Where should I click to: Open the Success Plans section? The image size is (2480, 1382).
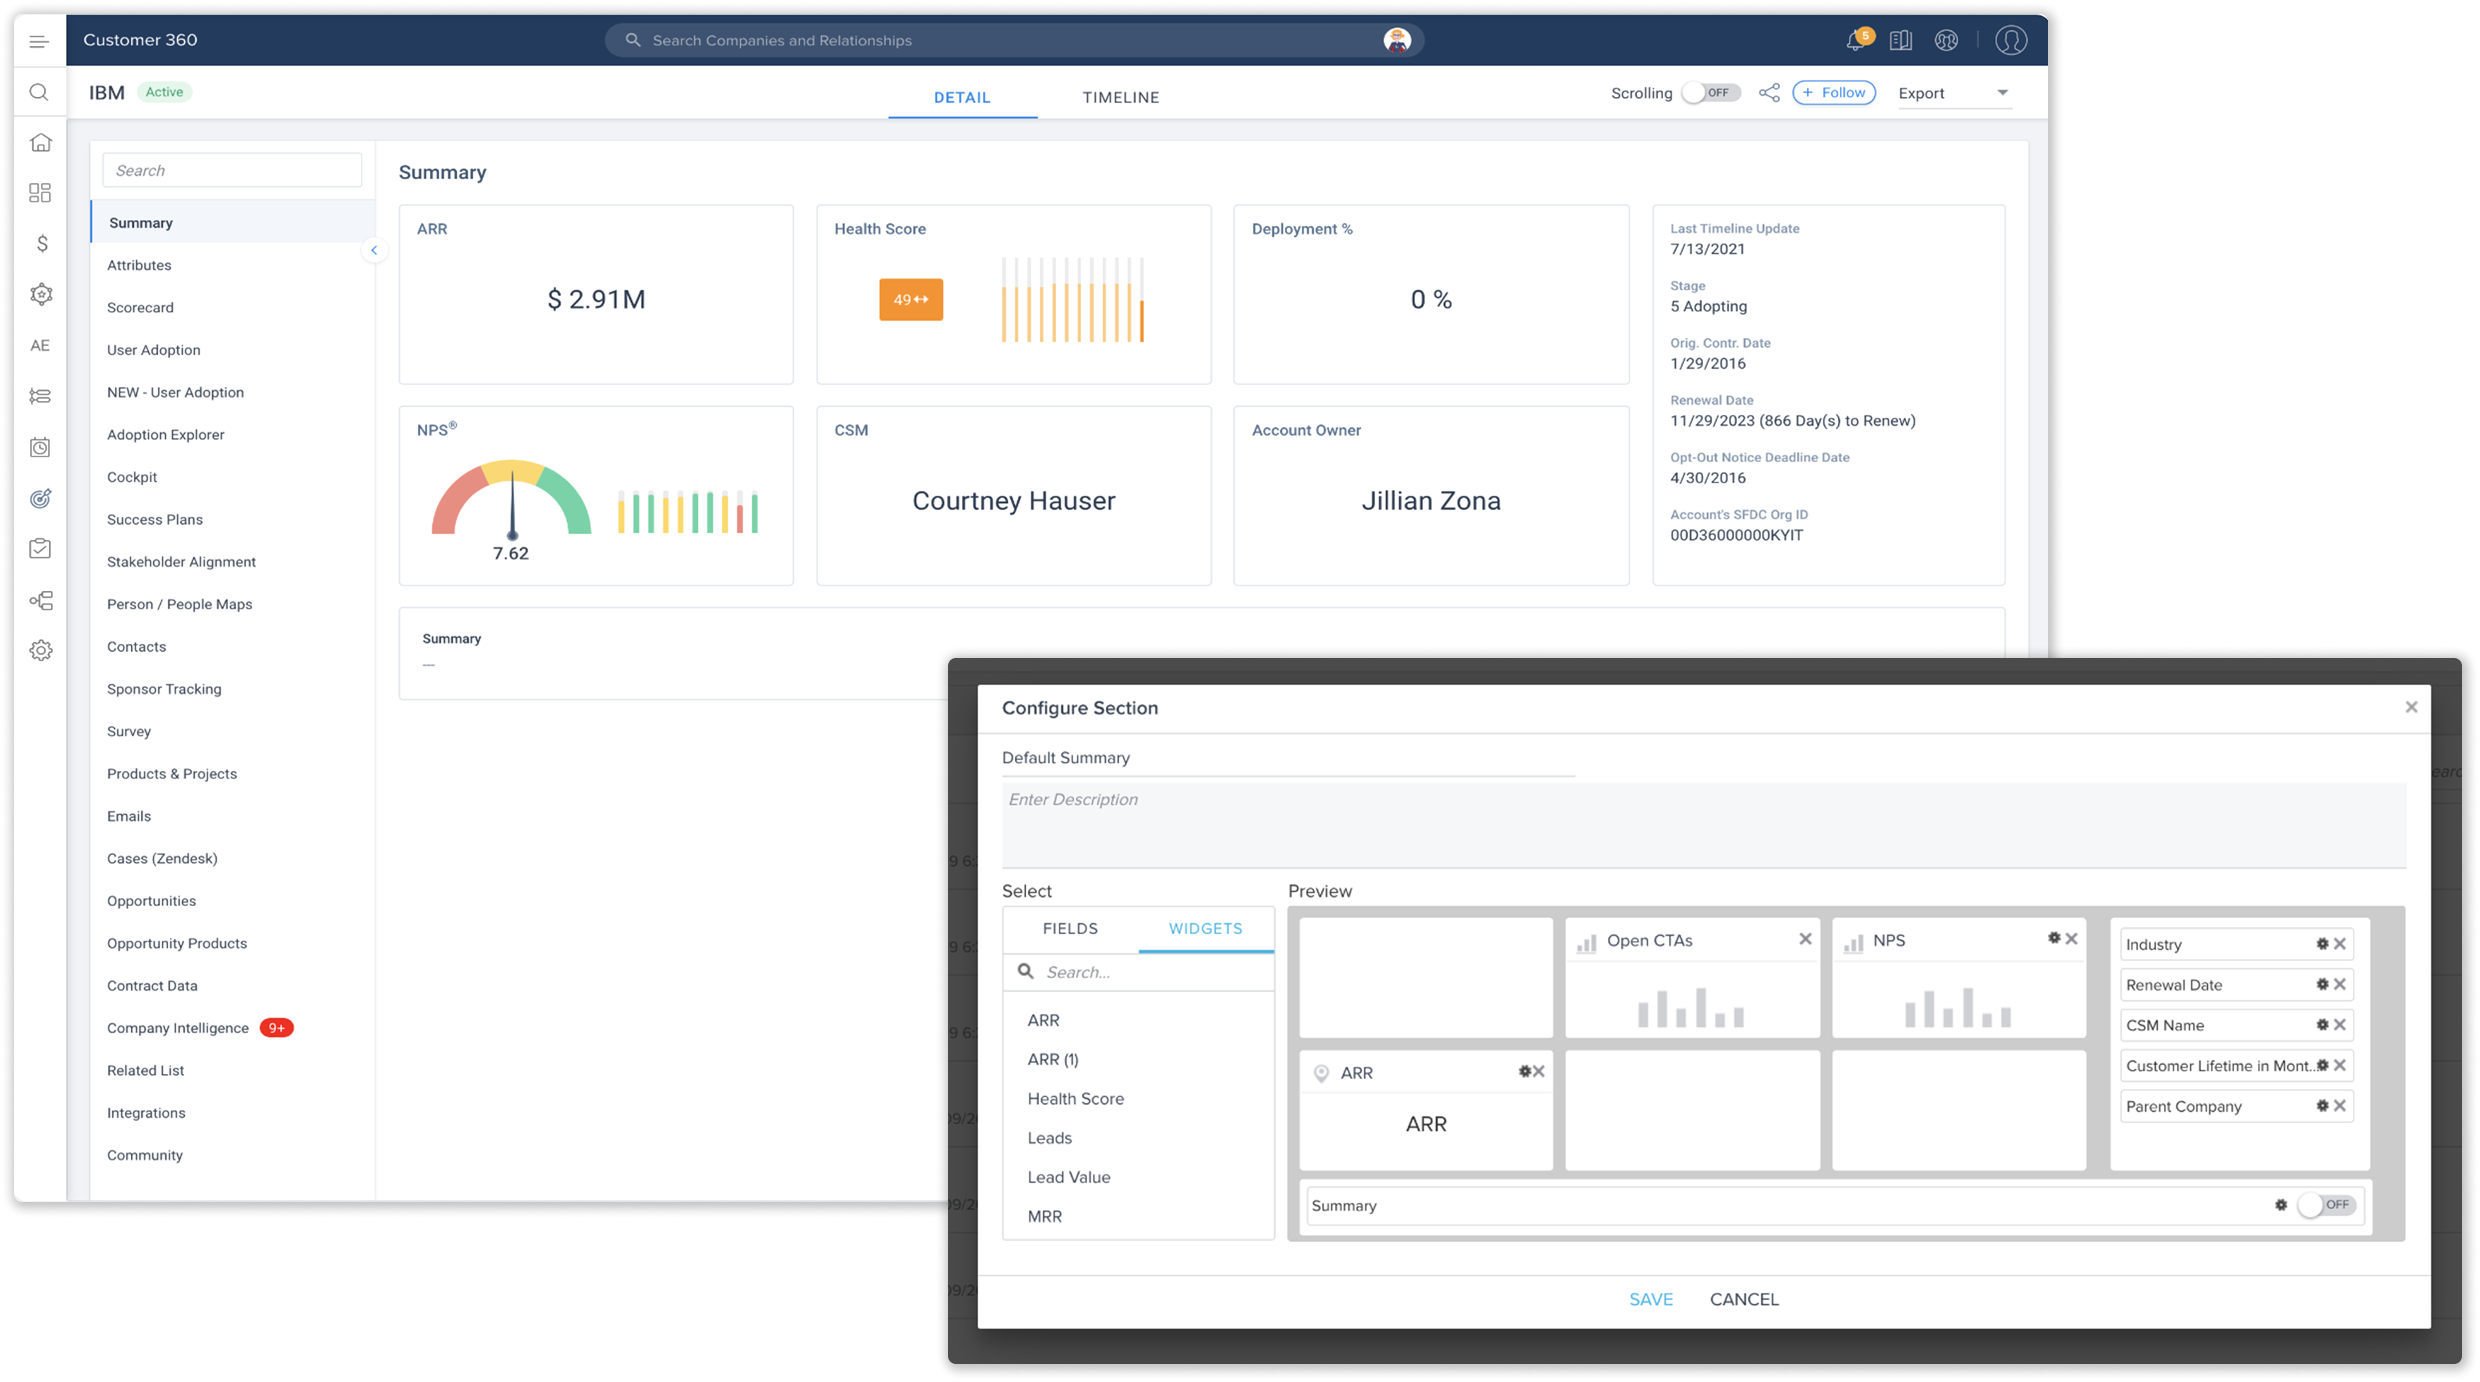(155, 519)
